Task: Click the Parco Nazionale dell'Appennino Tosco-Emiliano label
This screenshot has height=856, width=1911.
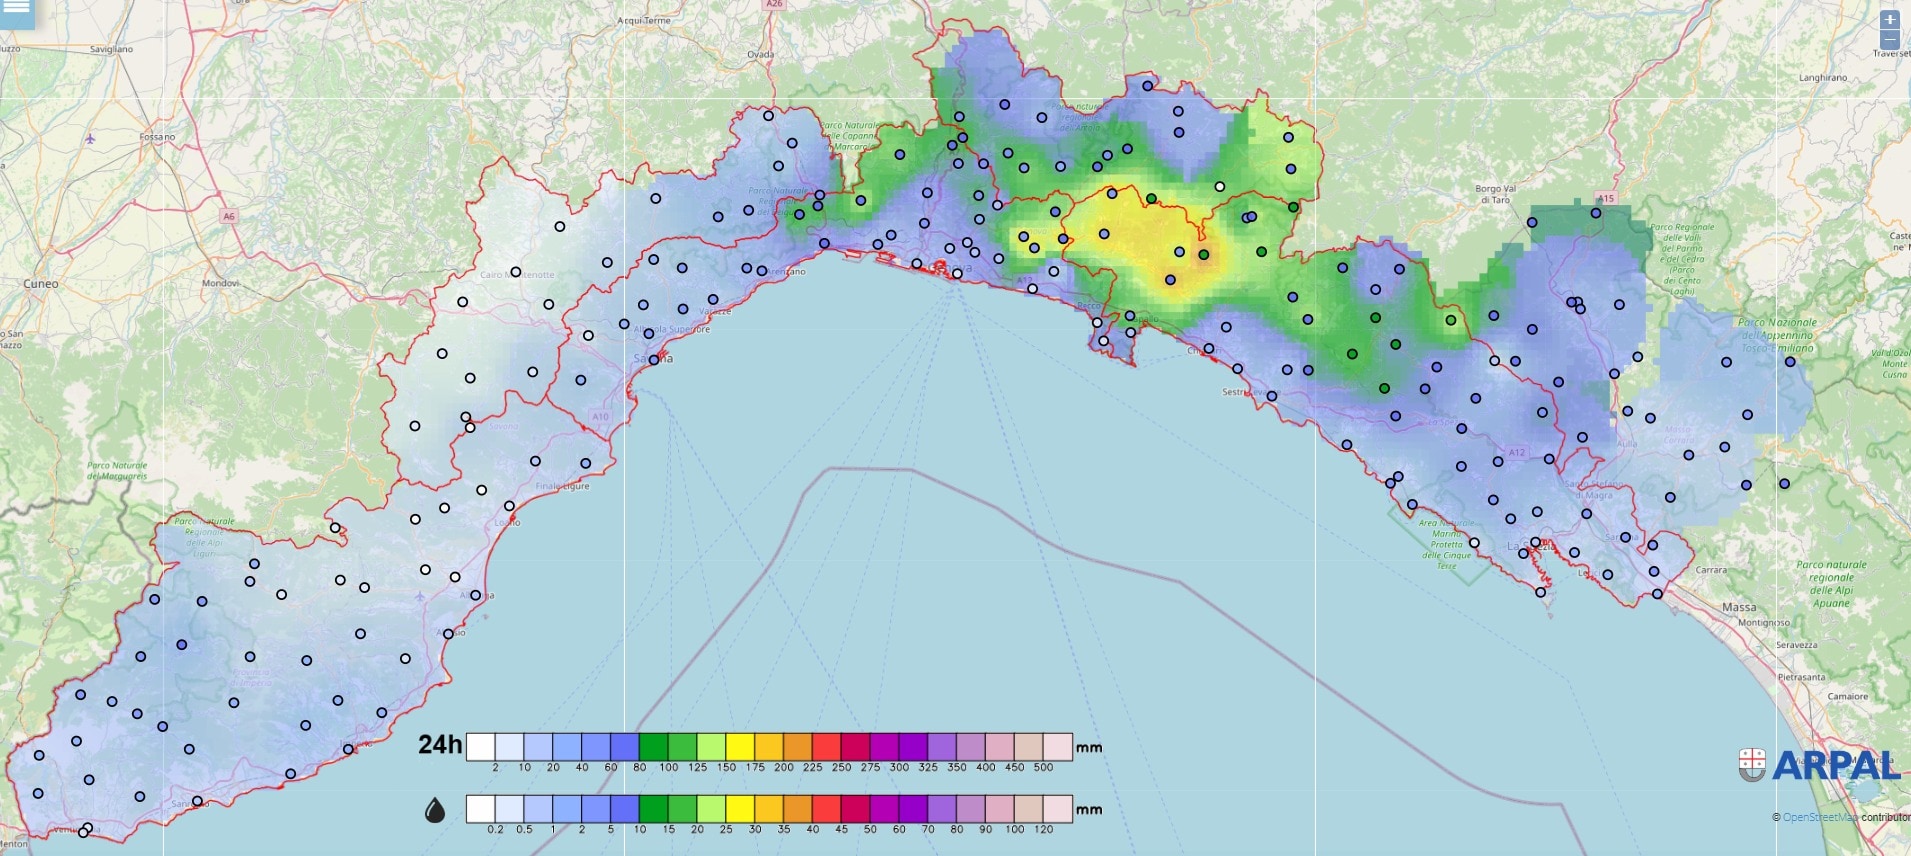Action: coord(1777,335)
